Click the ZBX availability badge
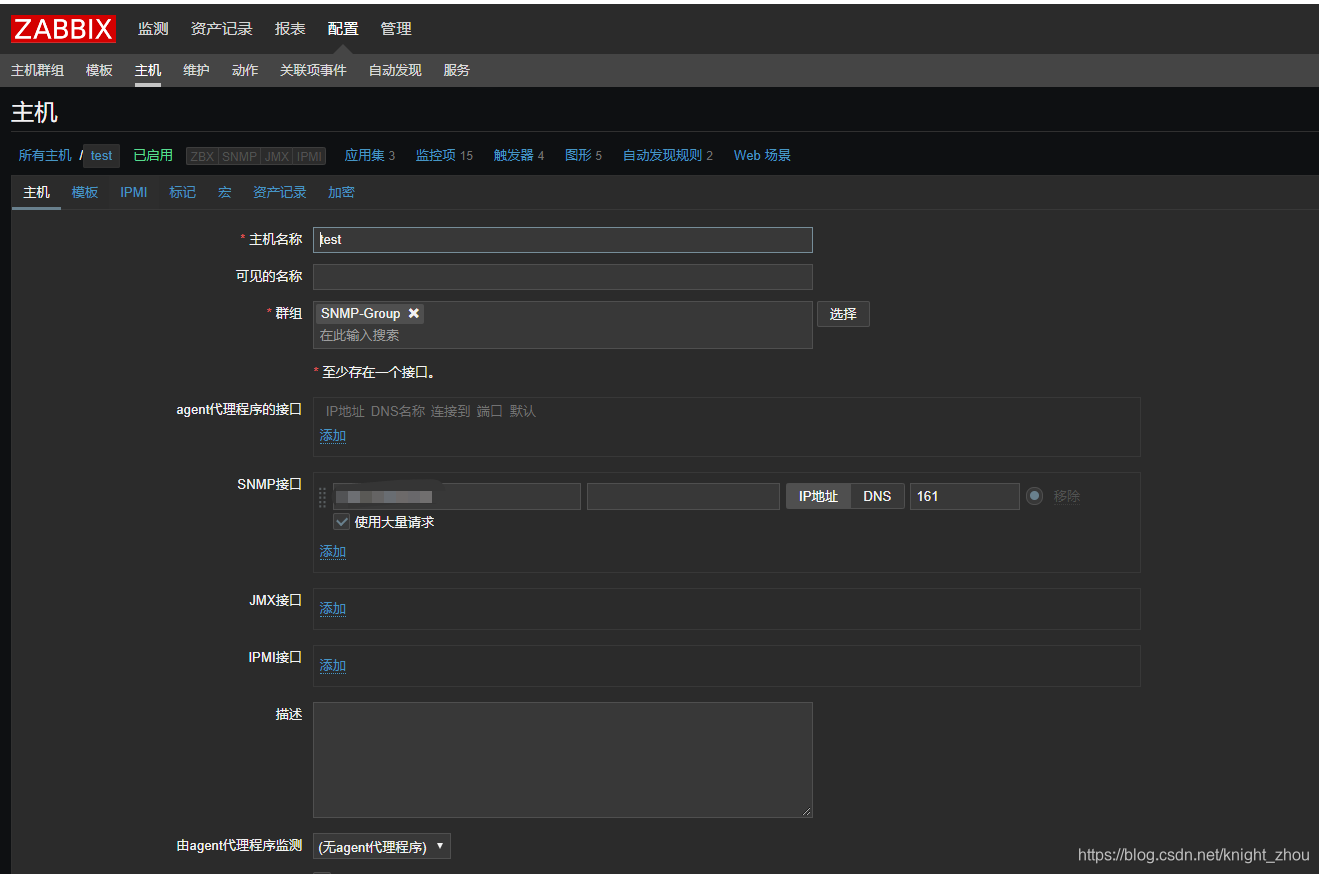 click(202, 156)
